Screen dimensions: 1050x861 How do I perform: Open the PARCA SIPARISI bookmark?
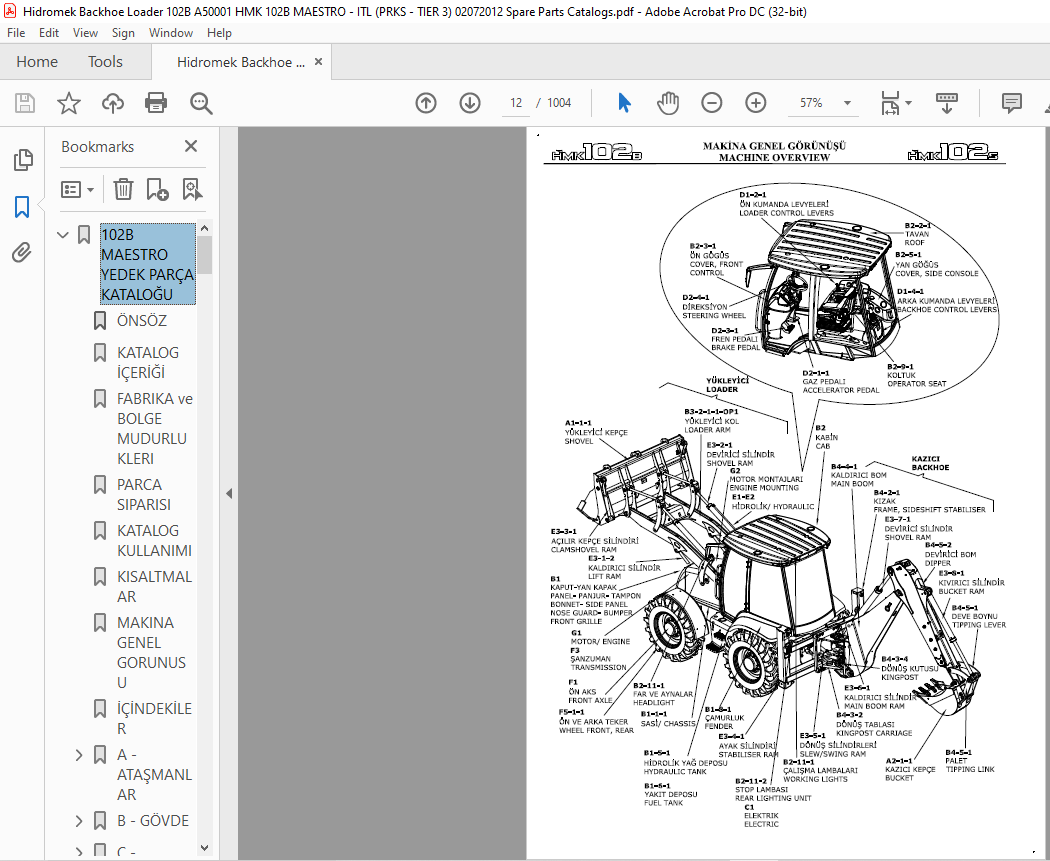point(144,494)
